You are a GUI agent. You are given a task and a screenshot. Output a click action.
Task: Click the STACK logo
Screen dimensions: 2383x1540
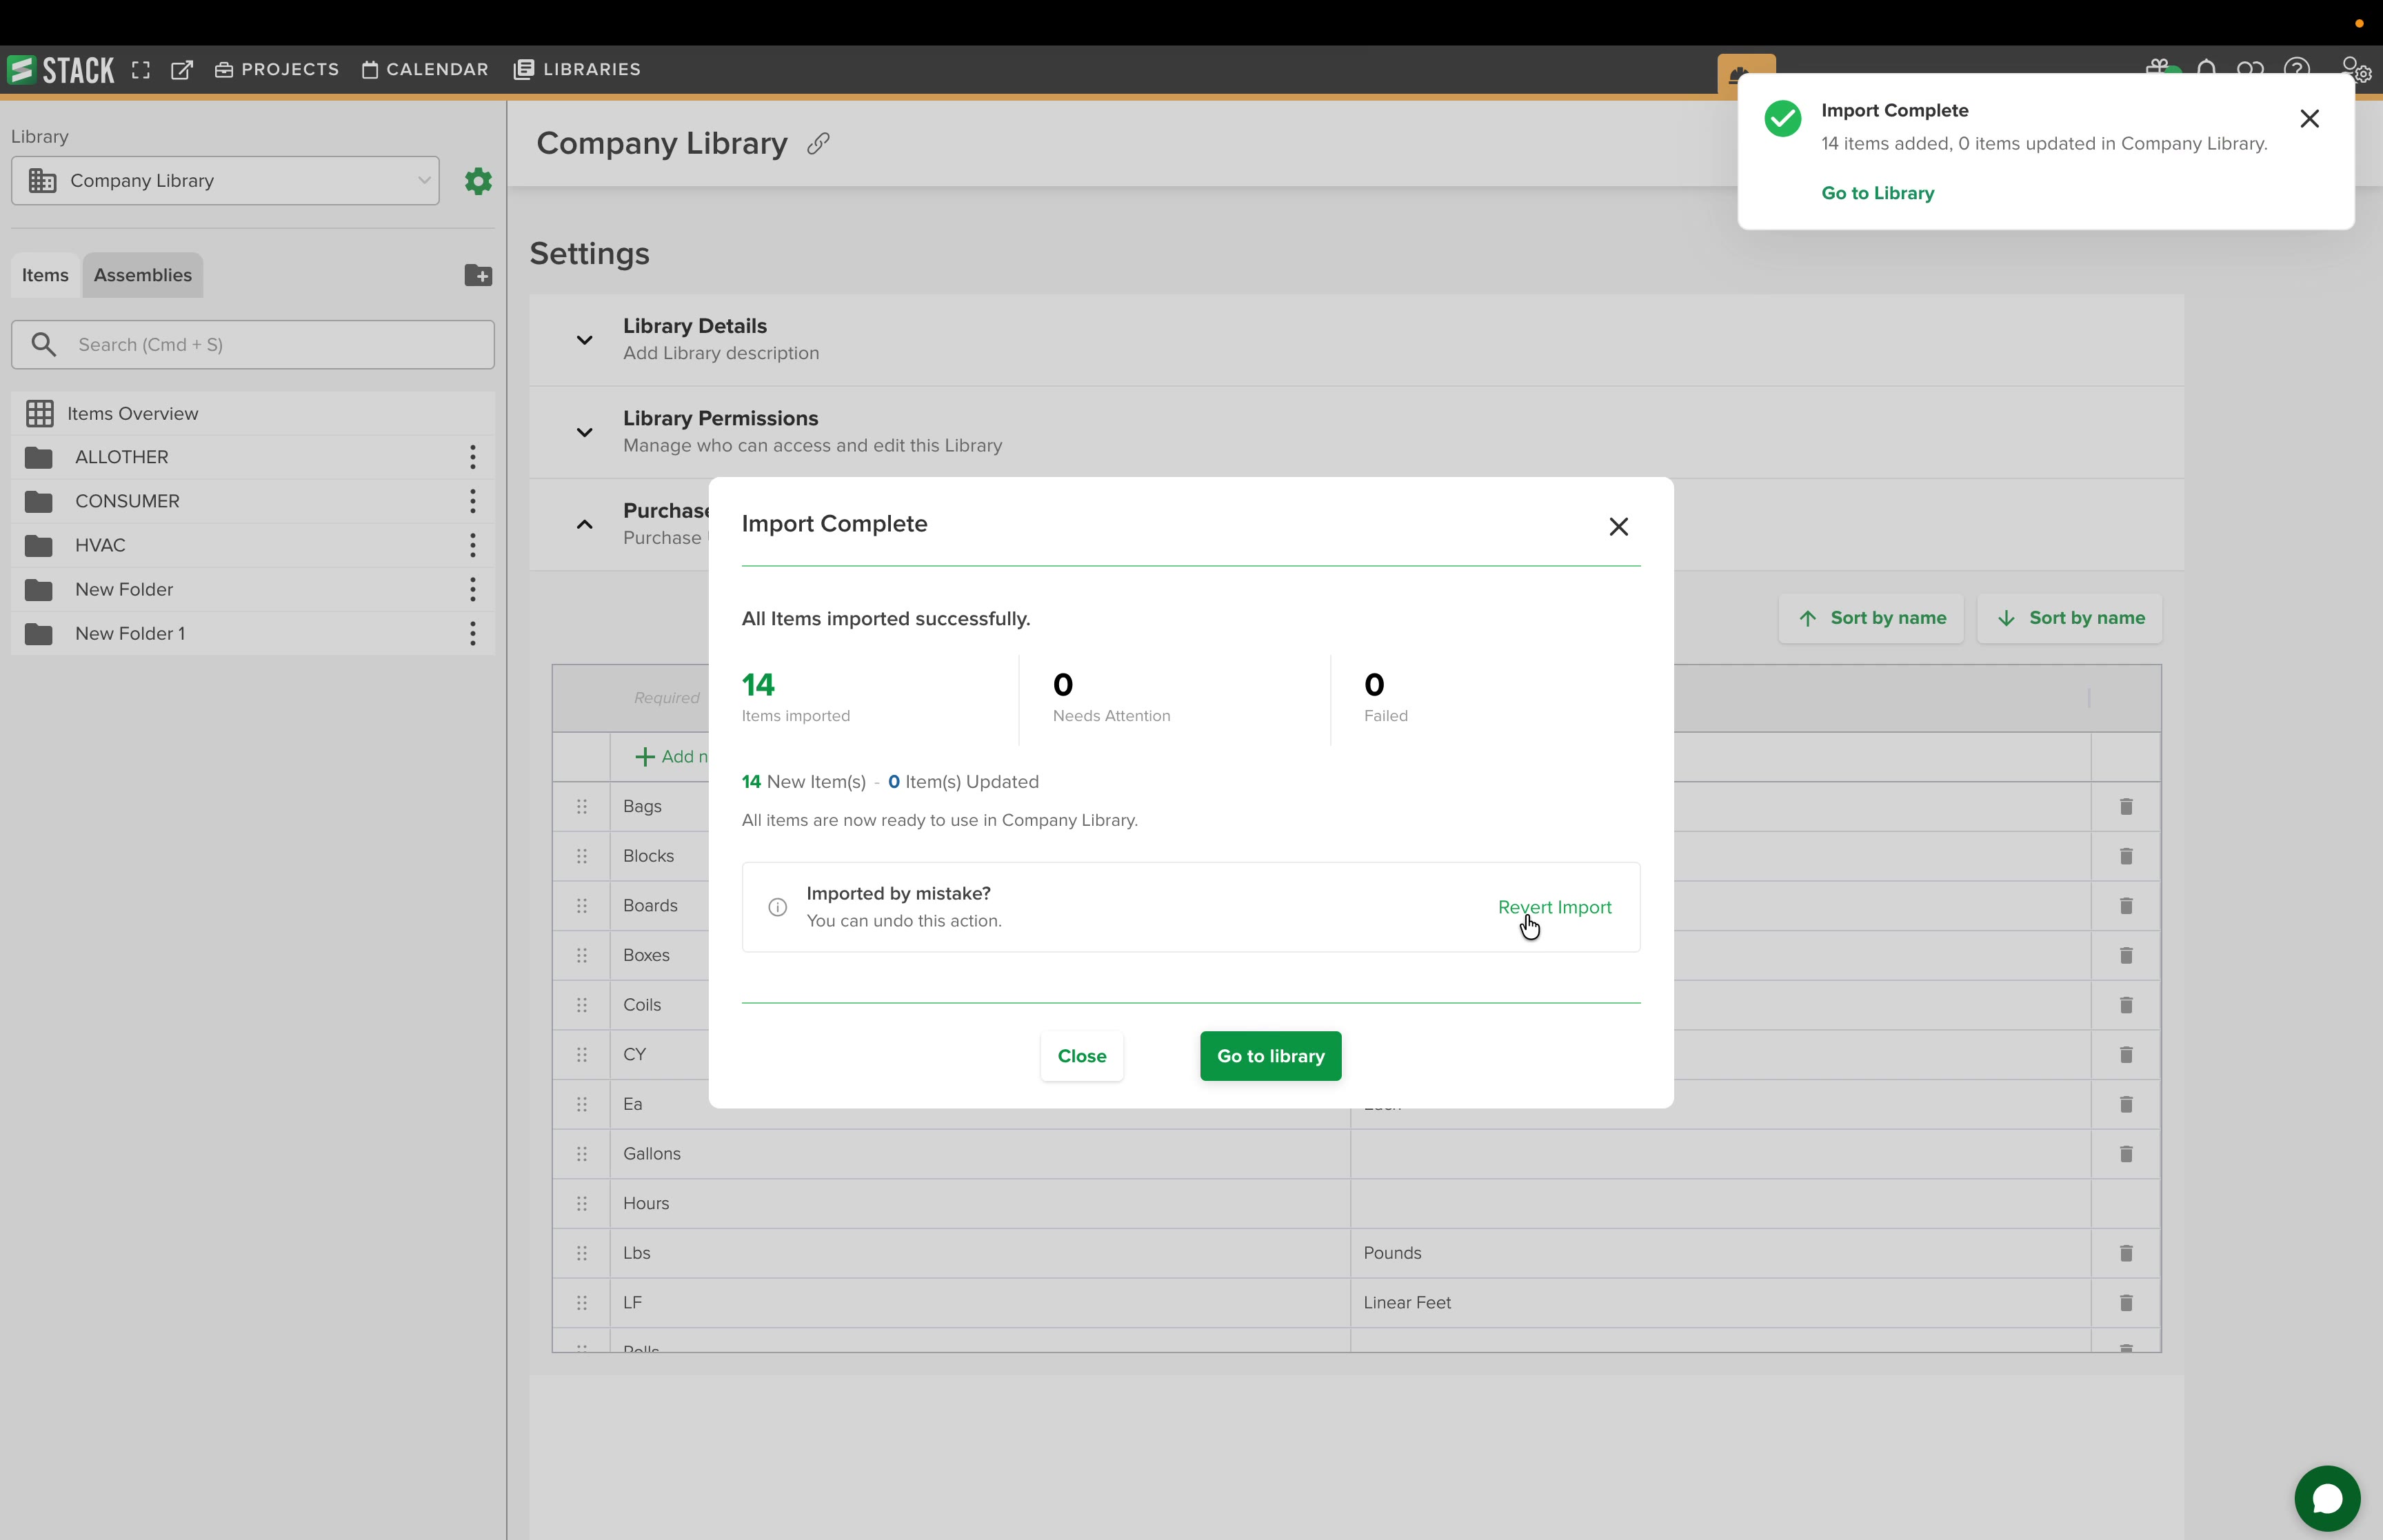(60, 70)
